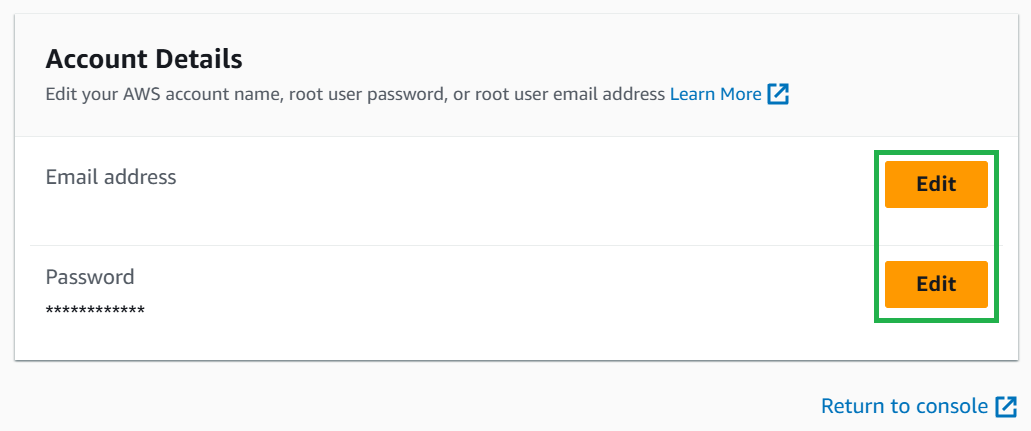The height and width of the screenshot is (431, 1031).
Task: Edit the root user email address
Action: coord(936,184)
